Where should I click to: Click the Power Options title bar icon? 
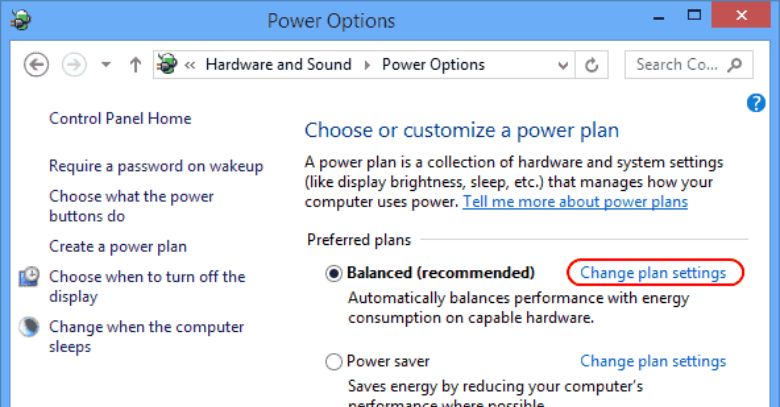coord(22,18)
